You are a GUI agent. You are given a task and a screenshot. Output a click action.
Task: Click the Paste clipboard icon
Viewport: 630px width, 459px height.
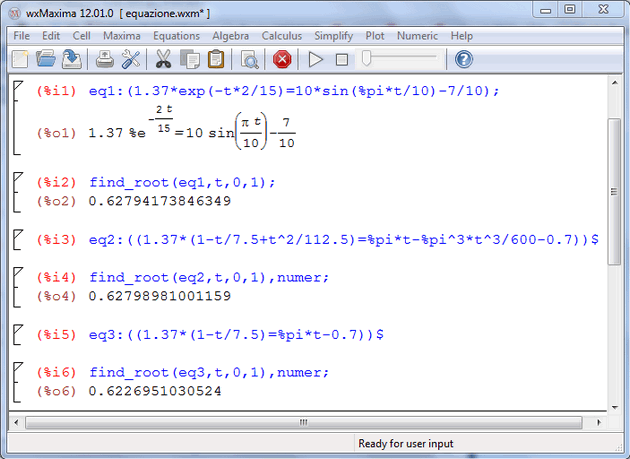[216, 59]
